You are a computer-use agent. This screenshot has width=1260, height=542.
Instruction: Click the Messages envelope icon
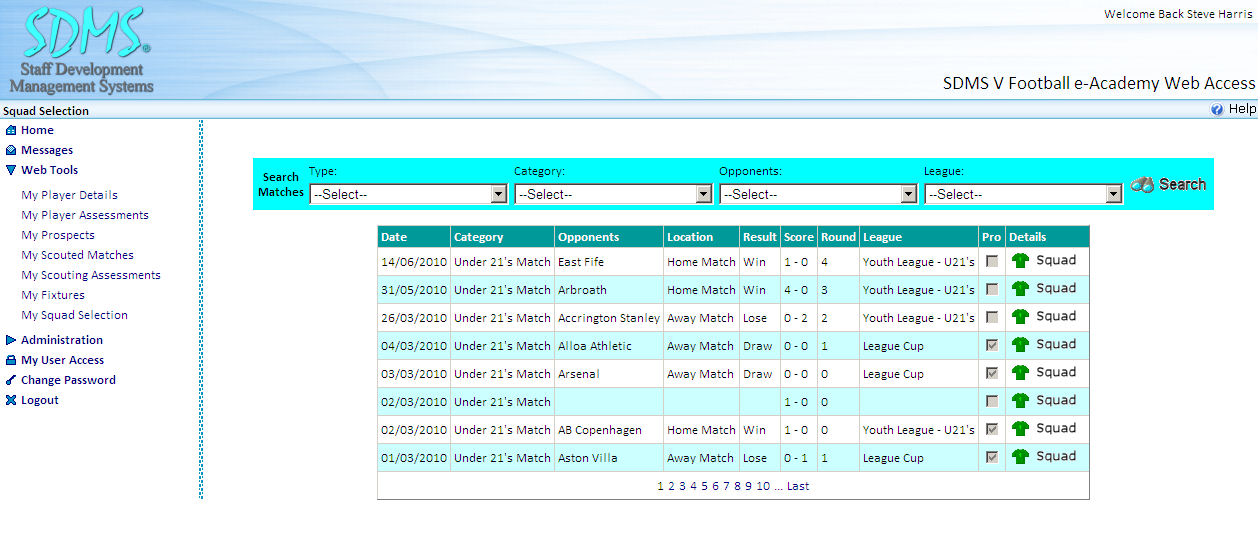pos(11,150)
